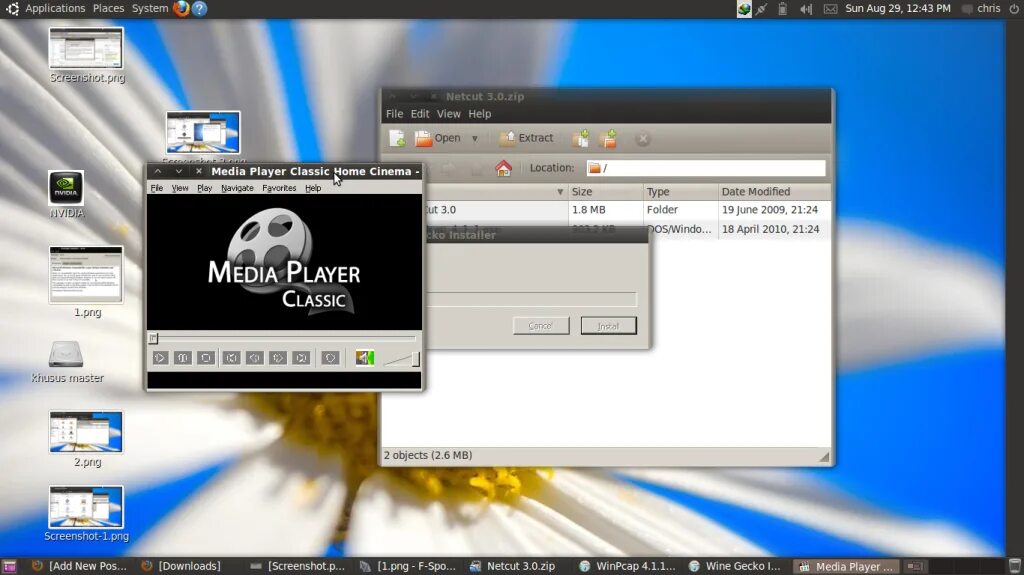Image resolution: width=1024 pixels, height=575 pixels.
Task: Toggle mute speaker icon in Media Player
Action: (x=364, y=358)
